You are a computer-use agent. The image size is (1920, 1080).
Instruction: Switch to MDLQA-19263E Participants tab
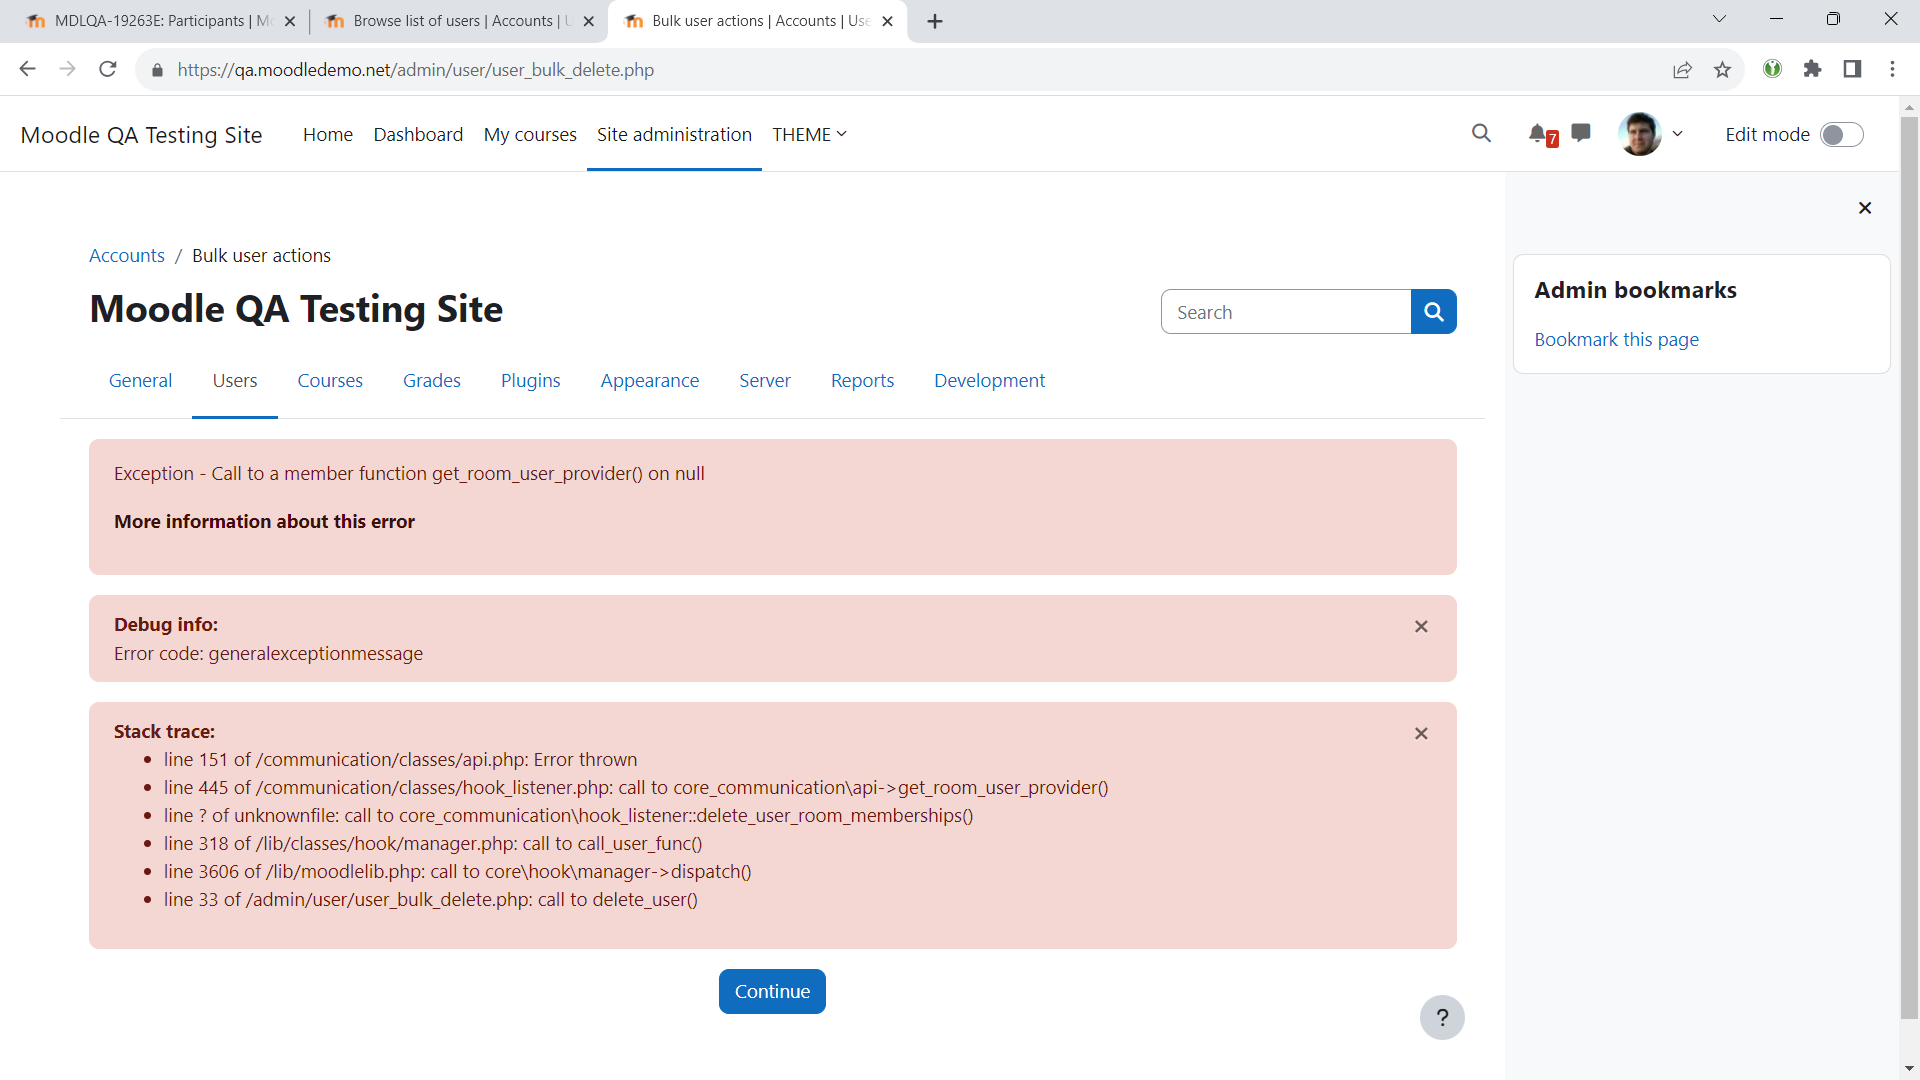tap(160, 21)
